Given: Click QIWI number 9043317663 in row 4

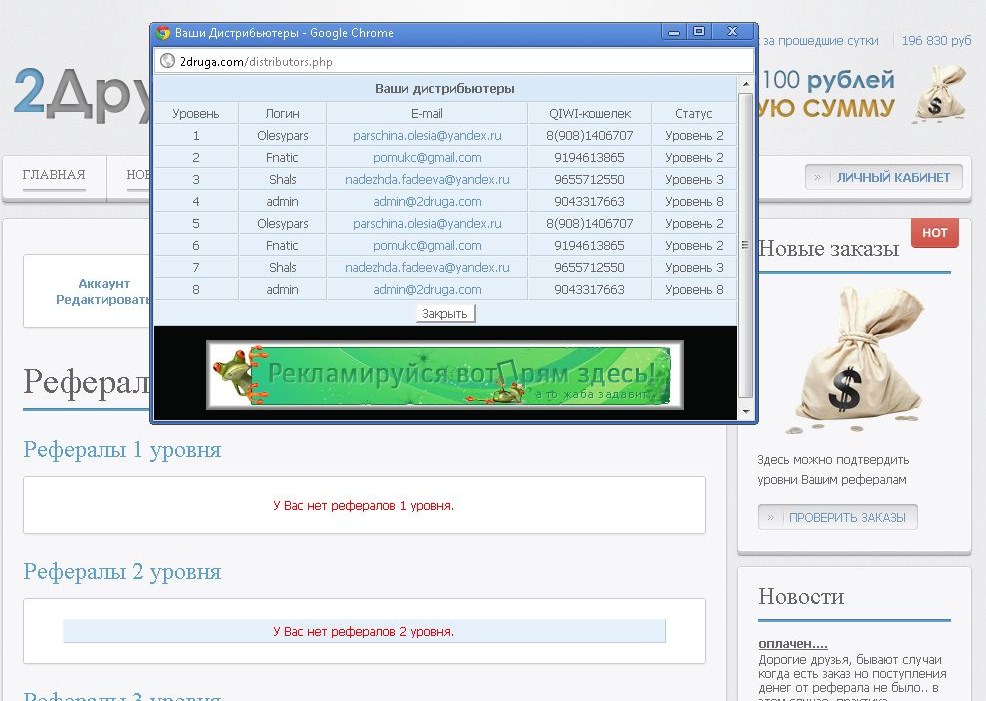Looking at the screenshot, I should (x=590, y=201).
